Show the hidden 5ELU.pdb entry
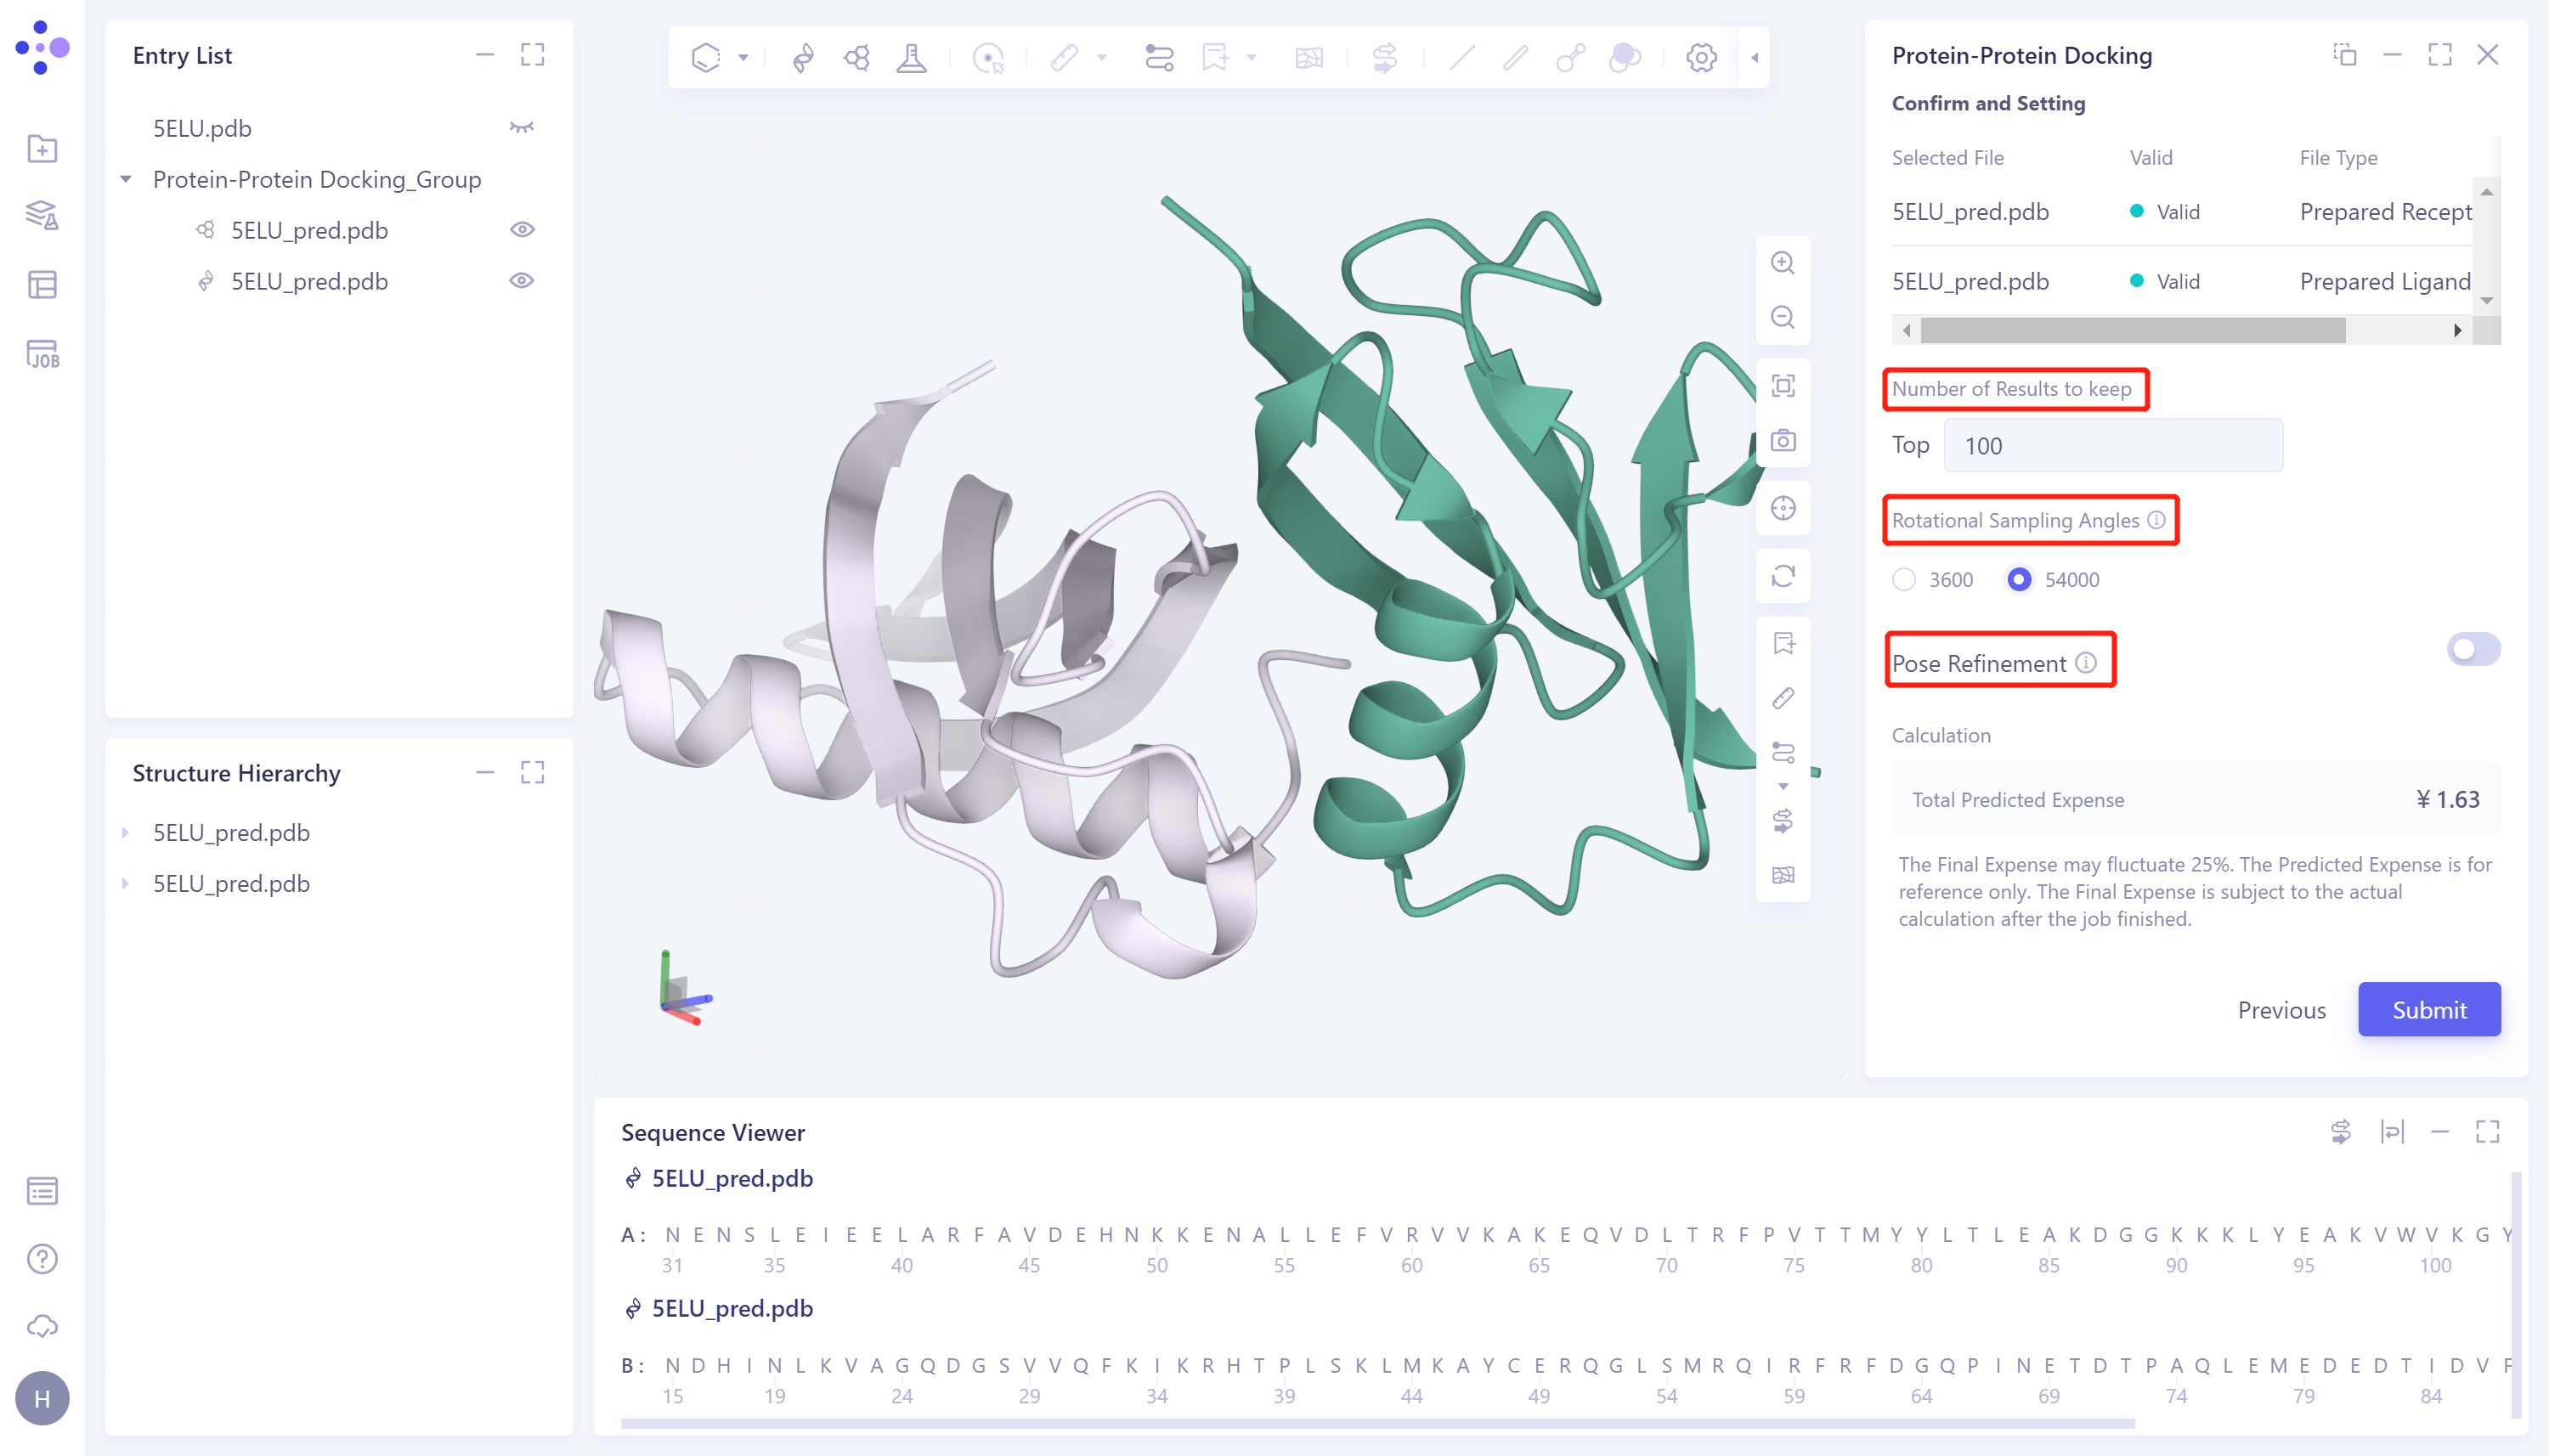2549x1456 pixels. click(x=522, y=128)
